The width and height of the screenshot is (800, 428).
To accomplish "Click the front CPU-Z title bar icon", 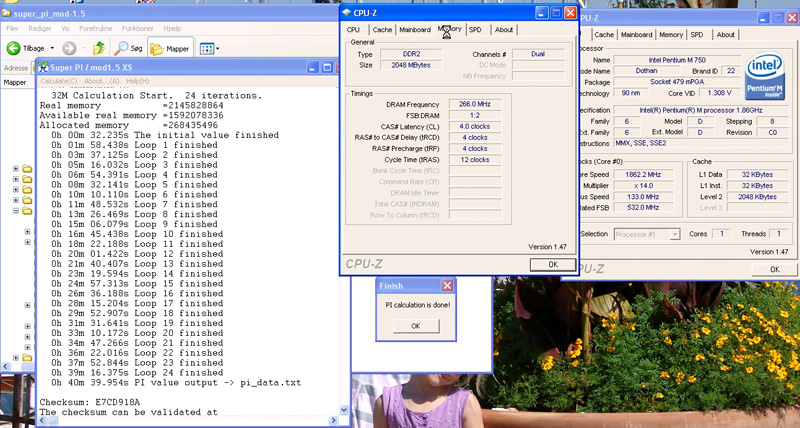I will point(346,13).
